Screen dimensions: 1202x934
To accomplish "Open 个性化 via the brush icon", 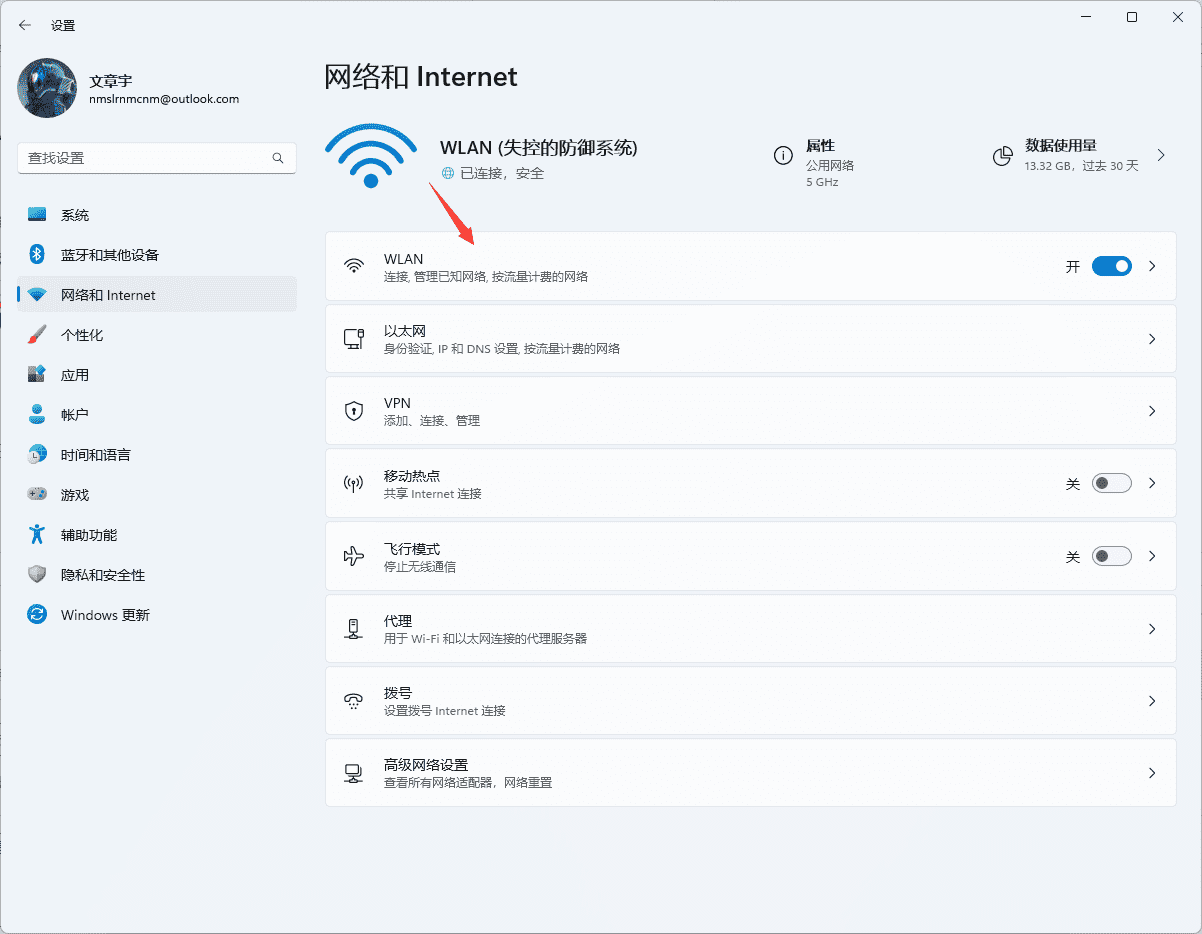I will click(x=36, y=334).
